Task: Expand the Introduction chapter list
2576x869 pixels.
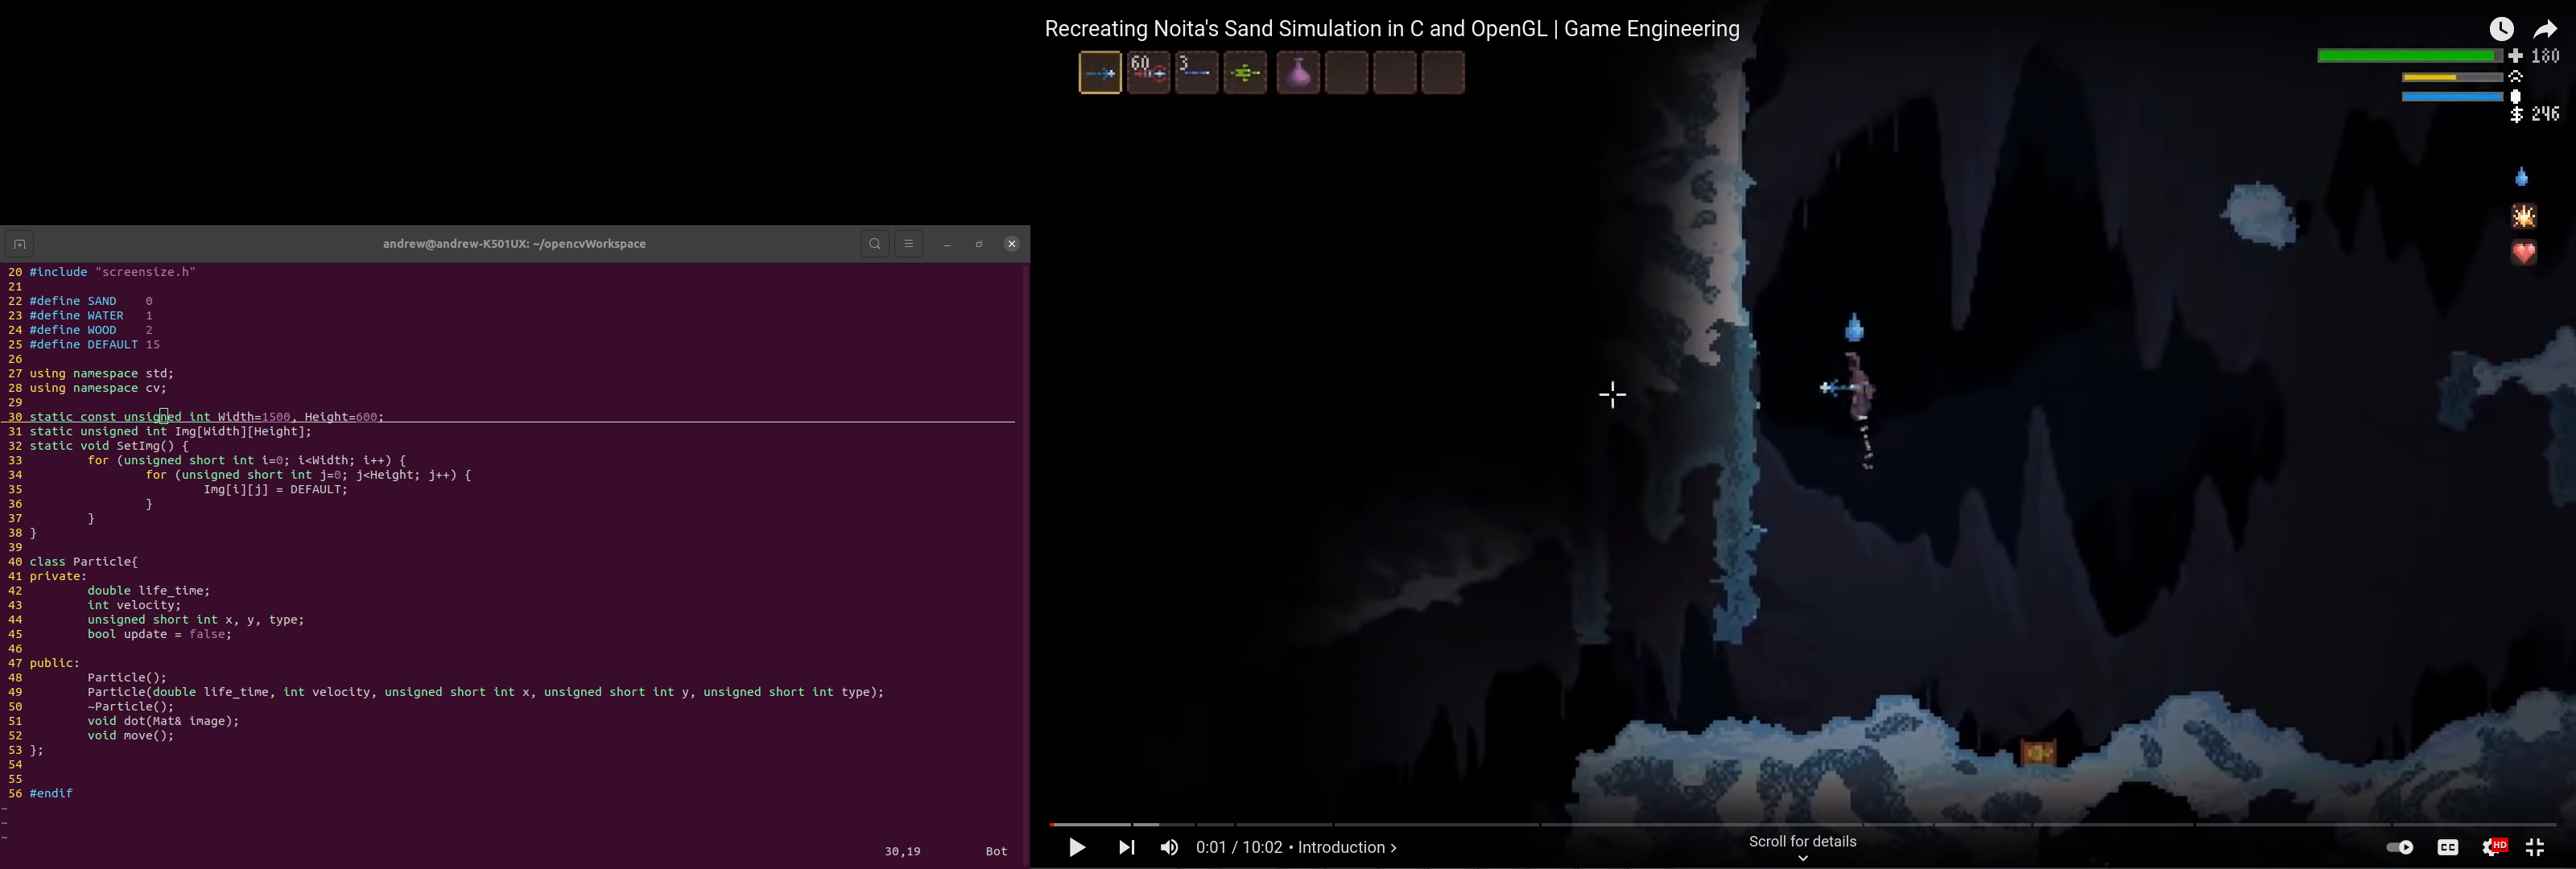Action: (1347, 847)
